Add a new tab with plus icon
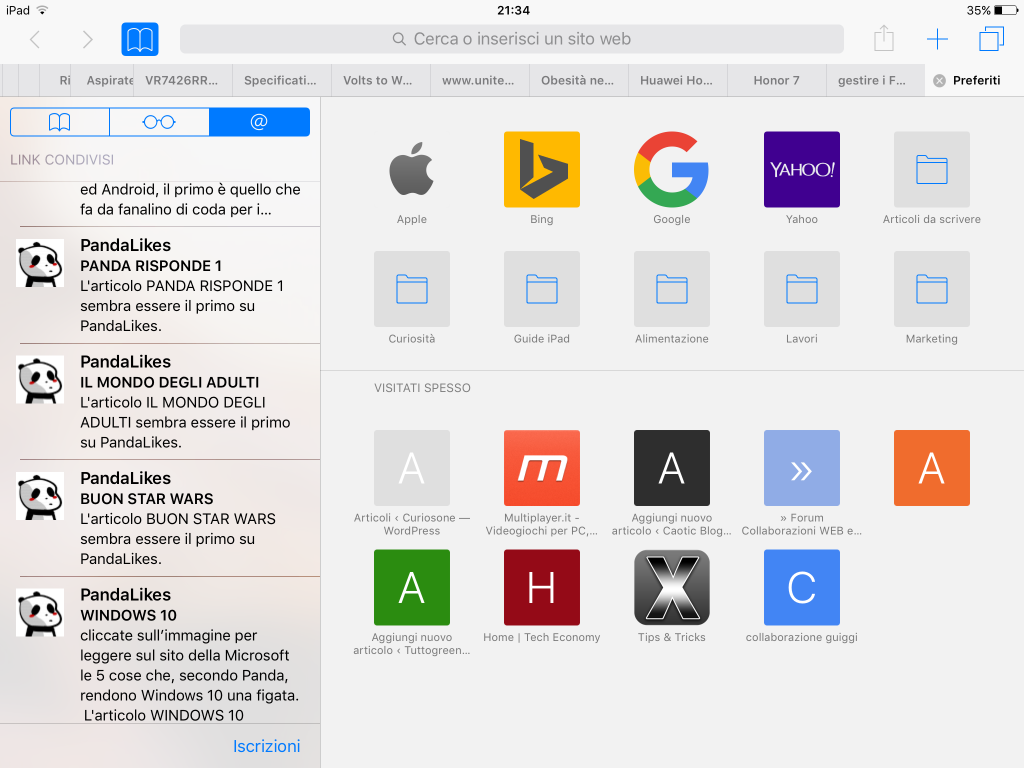The width and height of the screenshot is (1024, 768). 937,39
